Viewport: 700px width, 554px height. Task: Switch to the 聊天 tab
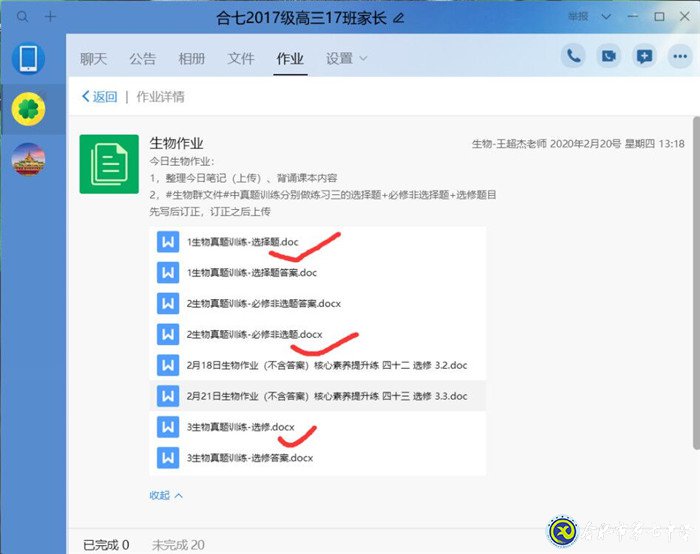(93, 59)
